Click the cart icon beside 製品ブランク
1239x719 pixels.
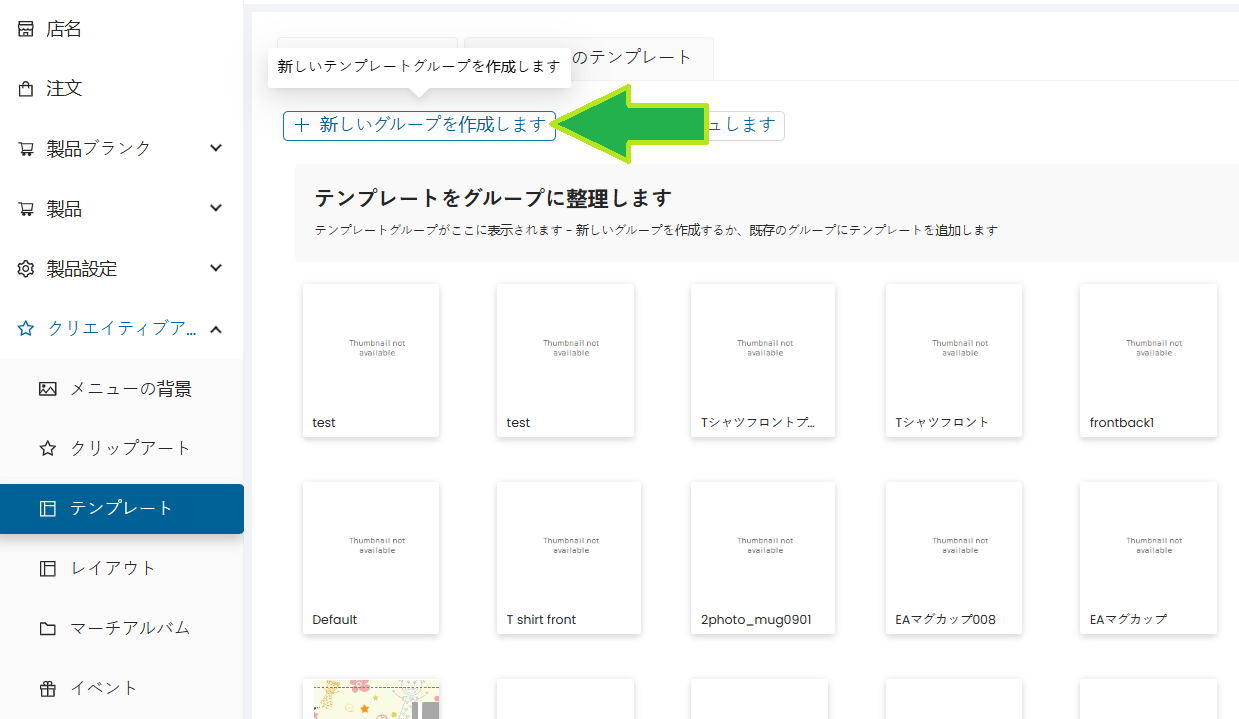pyautogui.click(x=26, y=149)
